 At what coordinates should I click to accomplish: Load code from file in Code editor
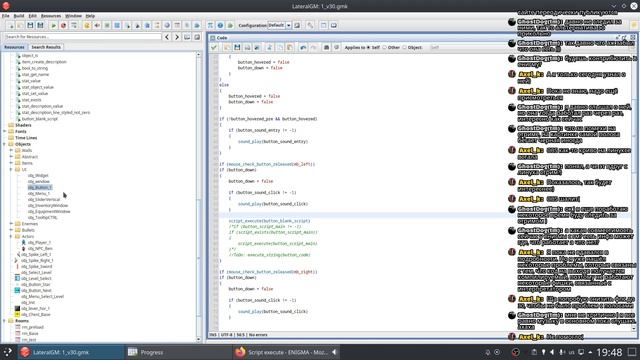point(227,48)
